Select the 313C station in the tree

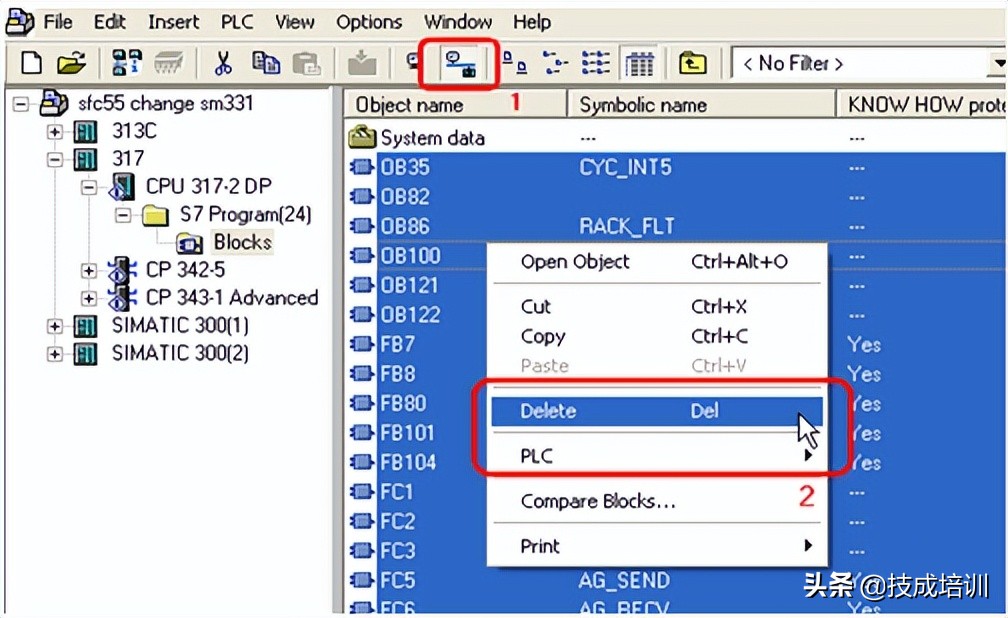coord(134,131)
